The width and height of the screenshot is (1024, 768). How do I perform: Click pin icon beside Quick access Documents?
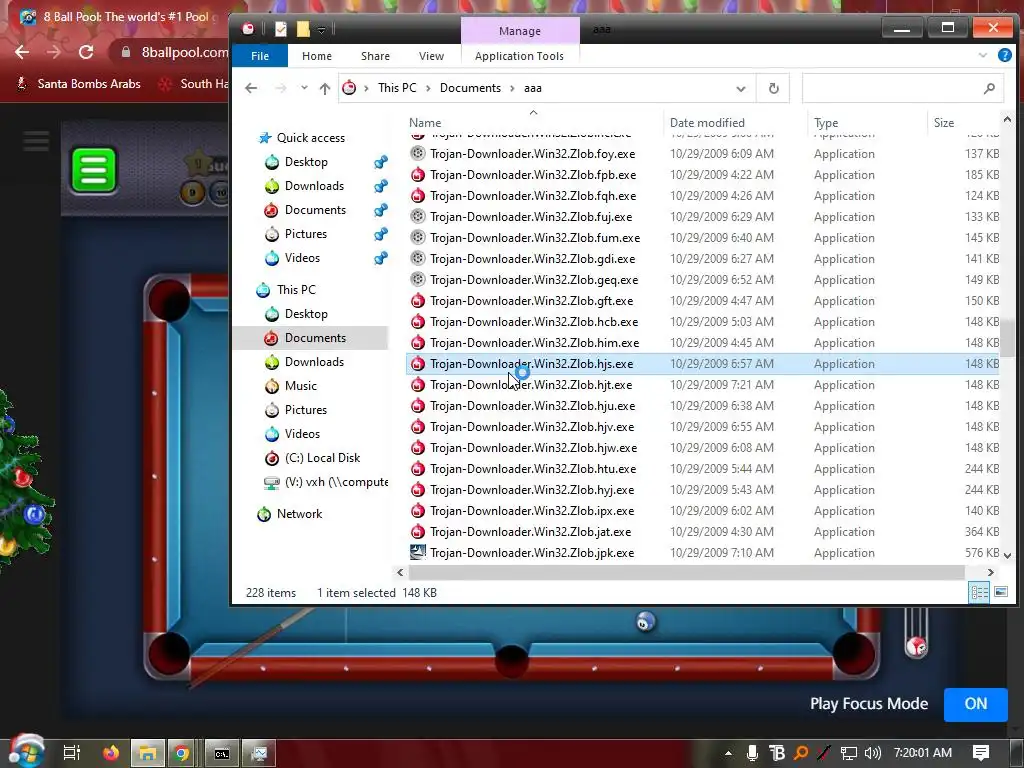pyautogui.click(x=381, y=210)
